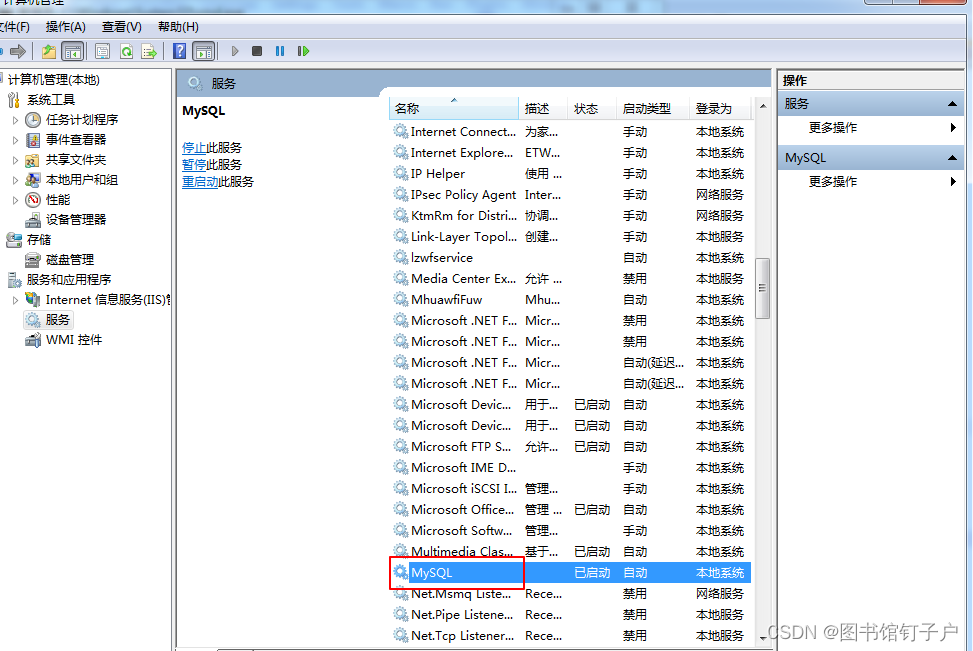
Task: Click the scroll down arrow of services list
Action: click(763, 637)
